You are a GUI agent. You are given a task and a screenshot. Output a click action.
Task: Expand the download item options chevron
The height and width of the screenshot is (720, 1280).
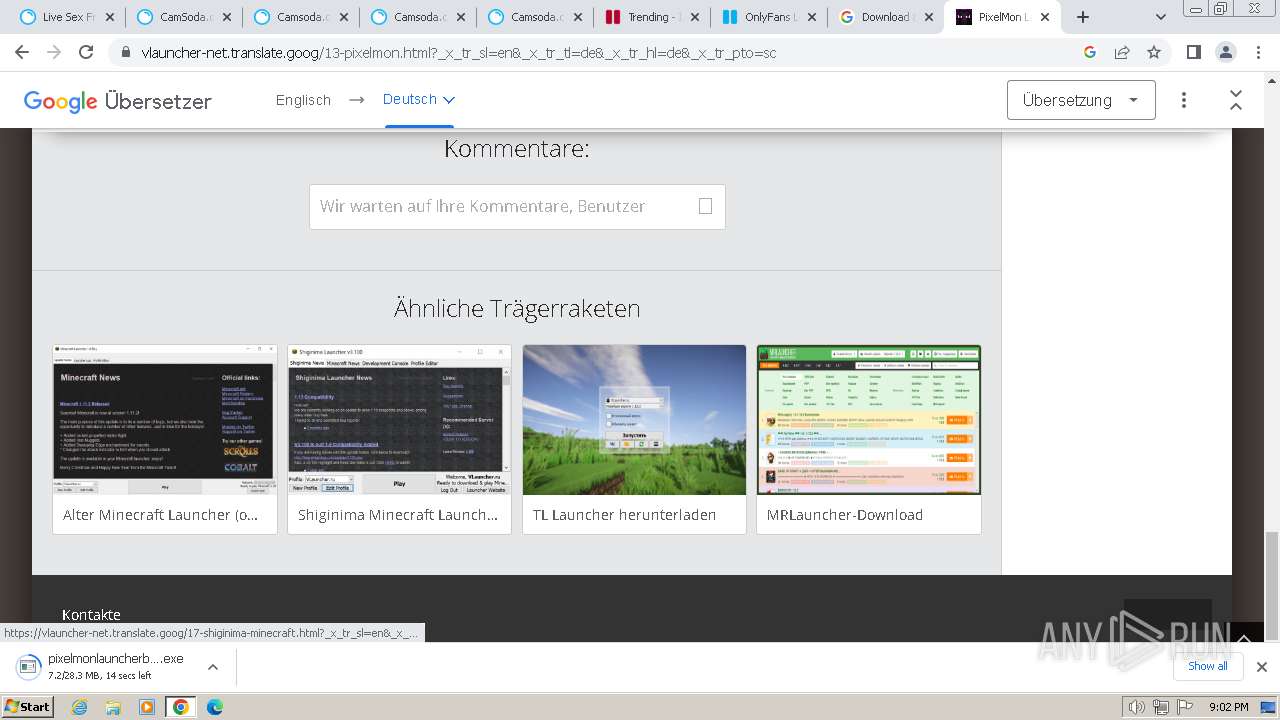click(x=213, y=667)
